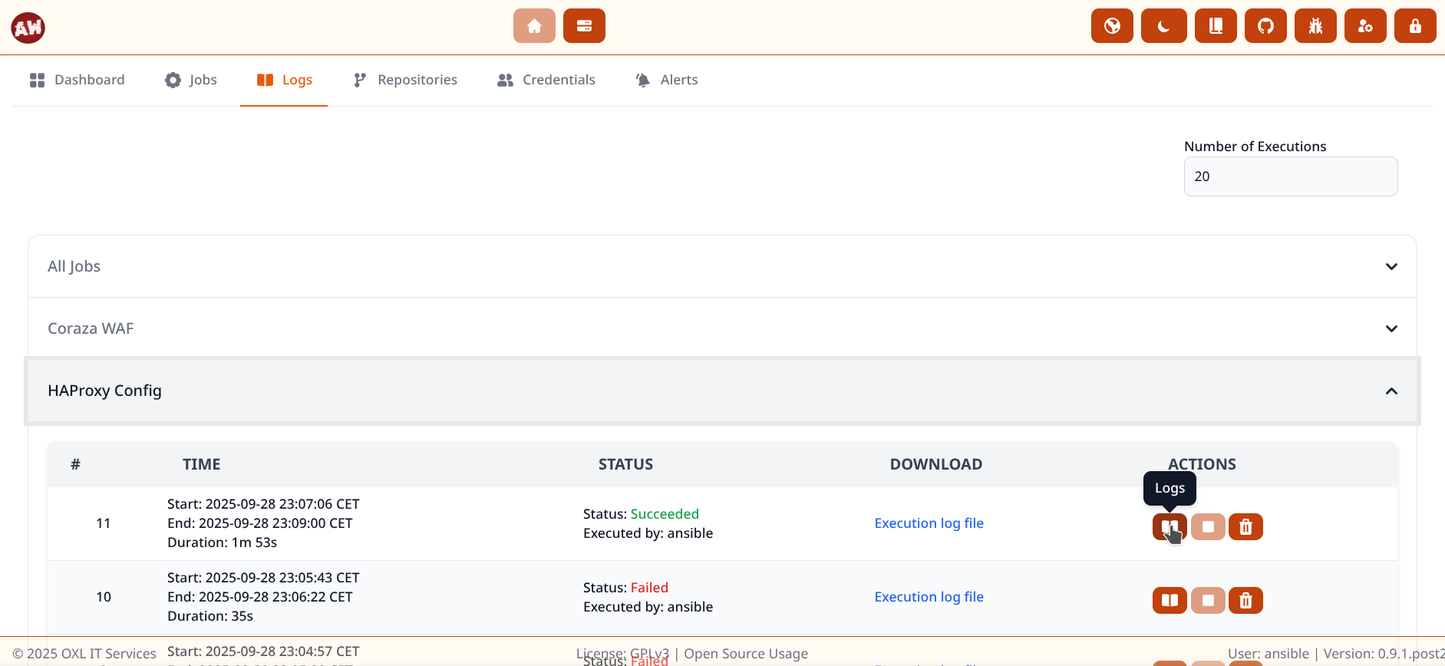This screenshot has width=1445, height=666.
Task: Open the GitHub repository icon
Action: [1265, 25]
